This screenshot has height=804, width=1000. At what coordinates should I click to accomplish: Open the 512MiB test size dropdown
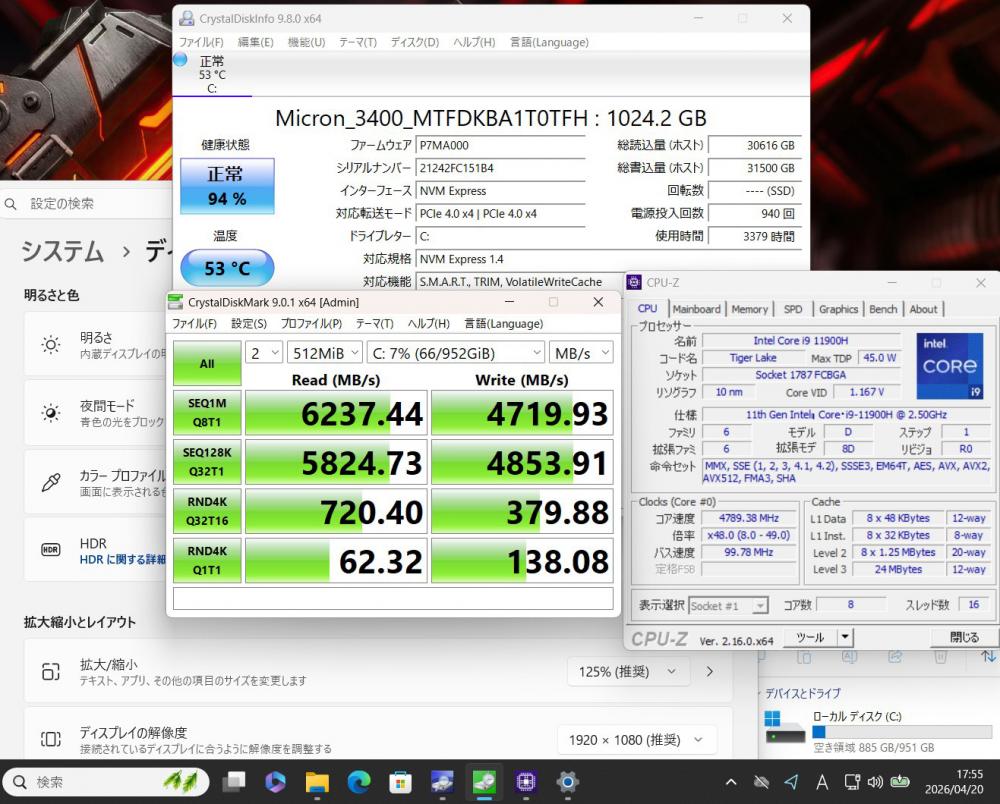coord(324,353)
